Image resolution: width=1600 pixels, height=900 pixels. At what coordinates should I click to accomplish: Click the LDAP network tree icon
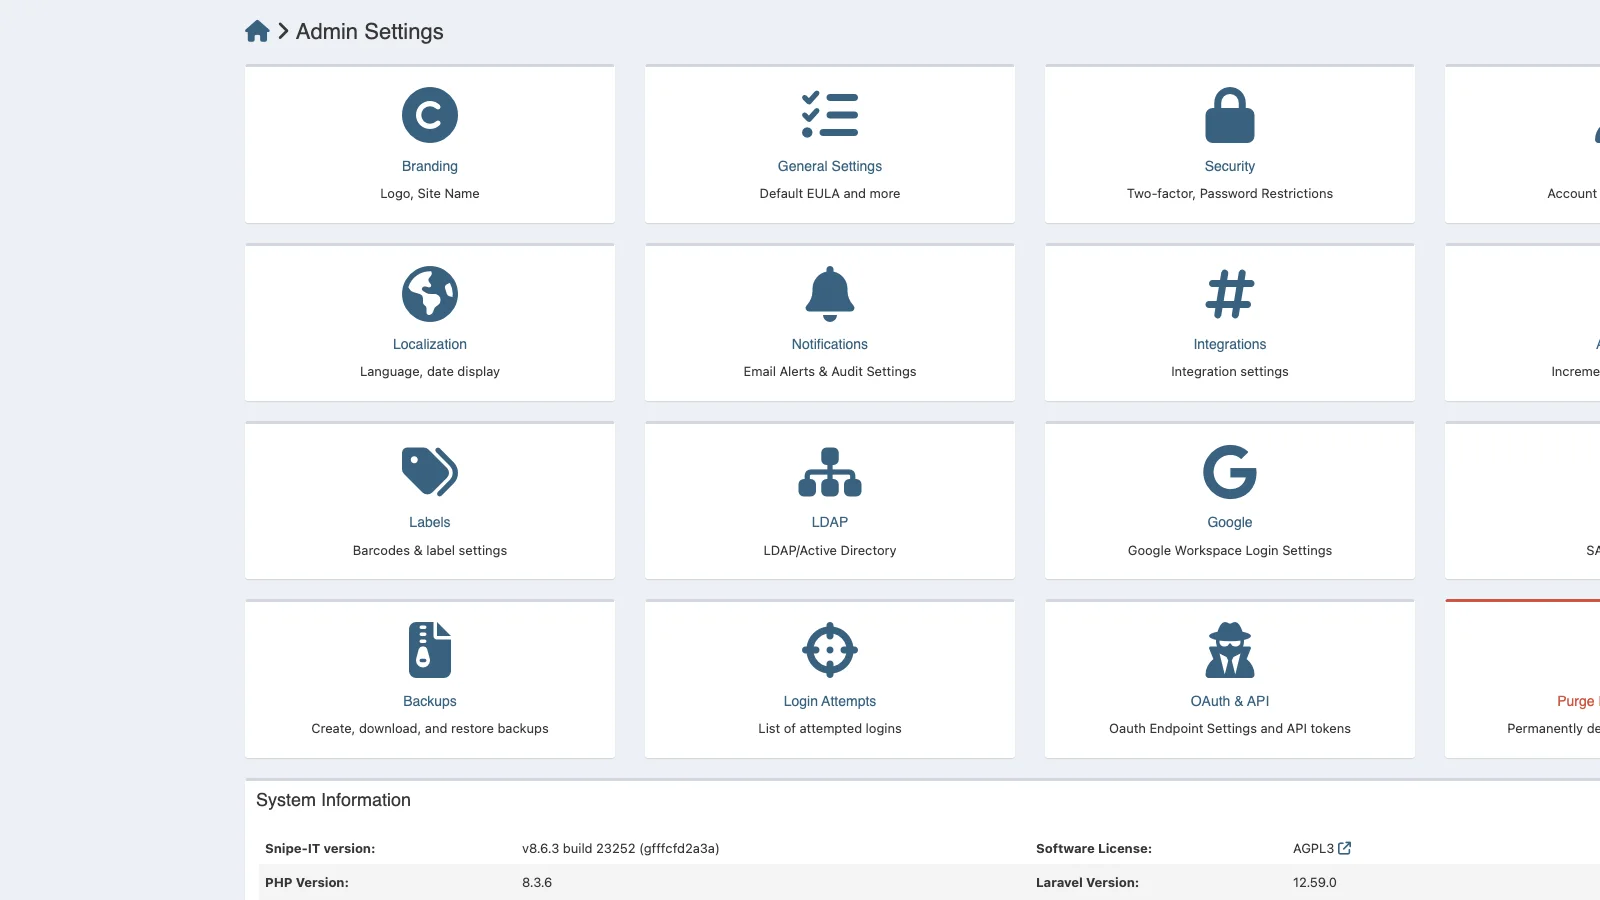[x=830, y=472]
